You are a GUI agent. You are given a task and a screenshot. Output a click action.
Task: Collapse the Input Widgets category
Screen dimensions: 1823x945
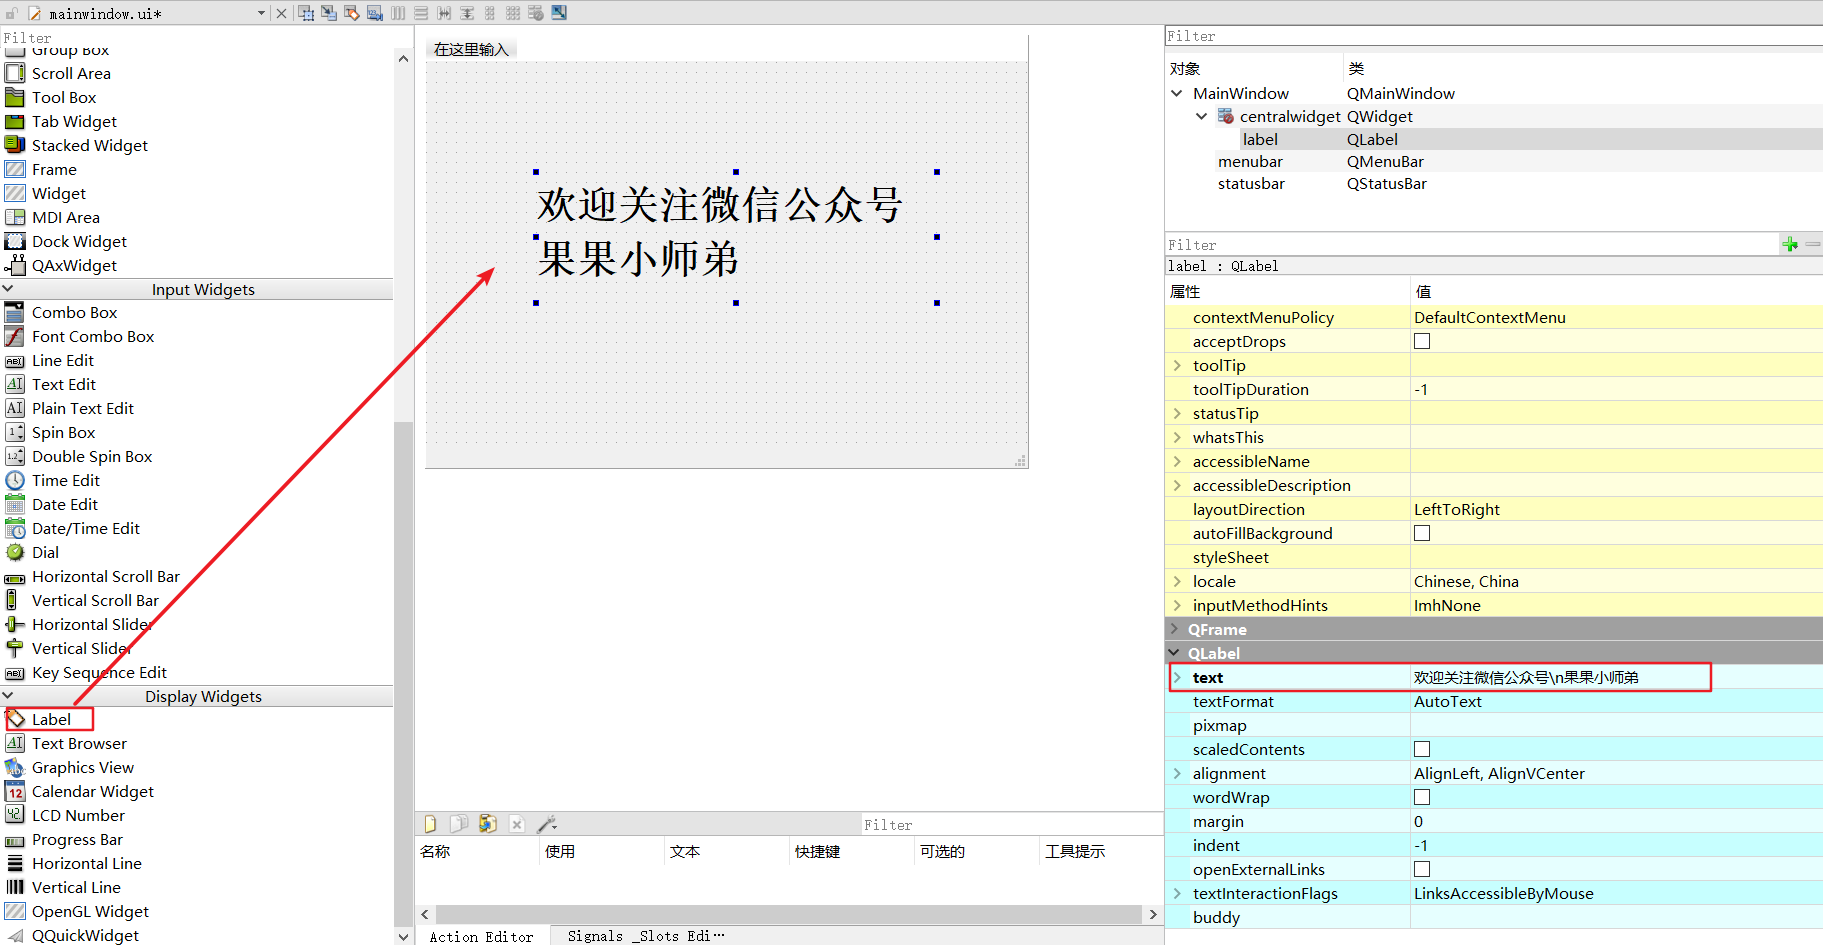click(8, 289)
